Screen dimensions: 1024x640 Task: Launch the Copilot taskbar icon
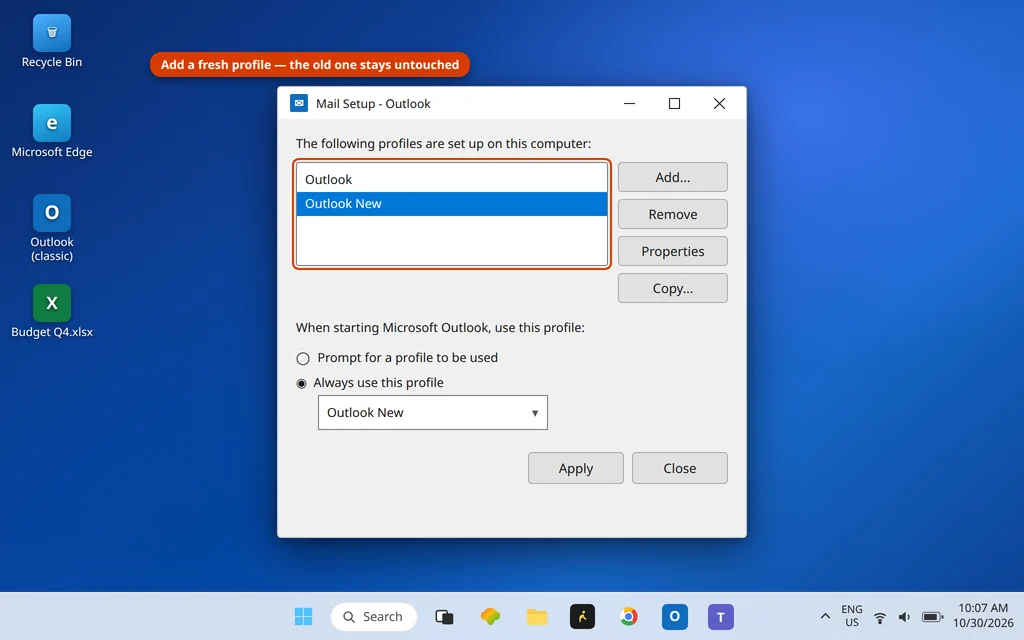(490, 616)
